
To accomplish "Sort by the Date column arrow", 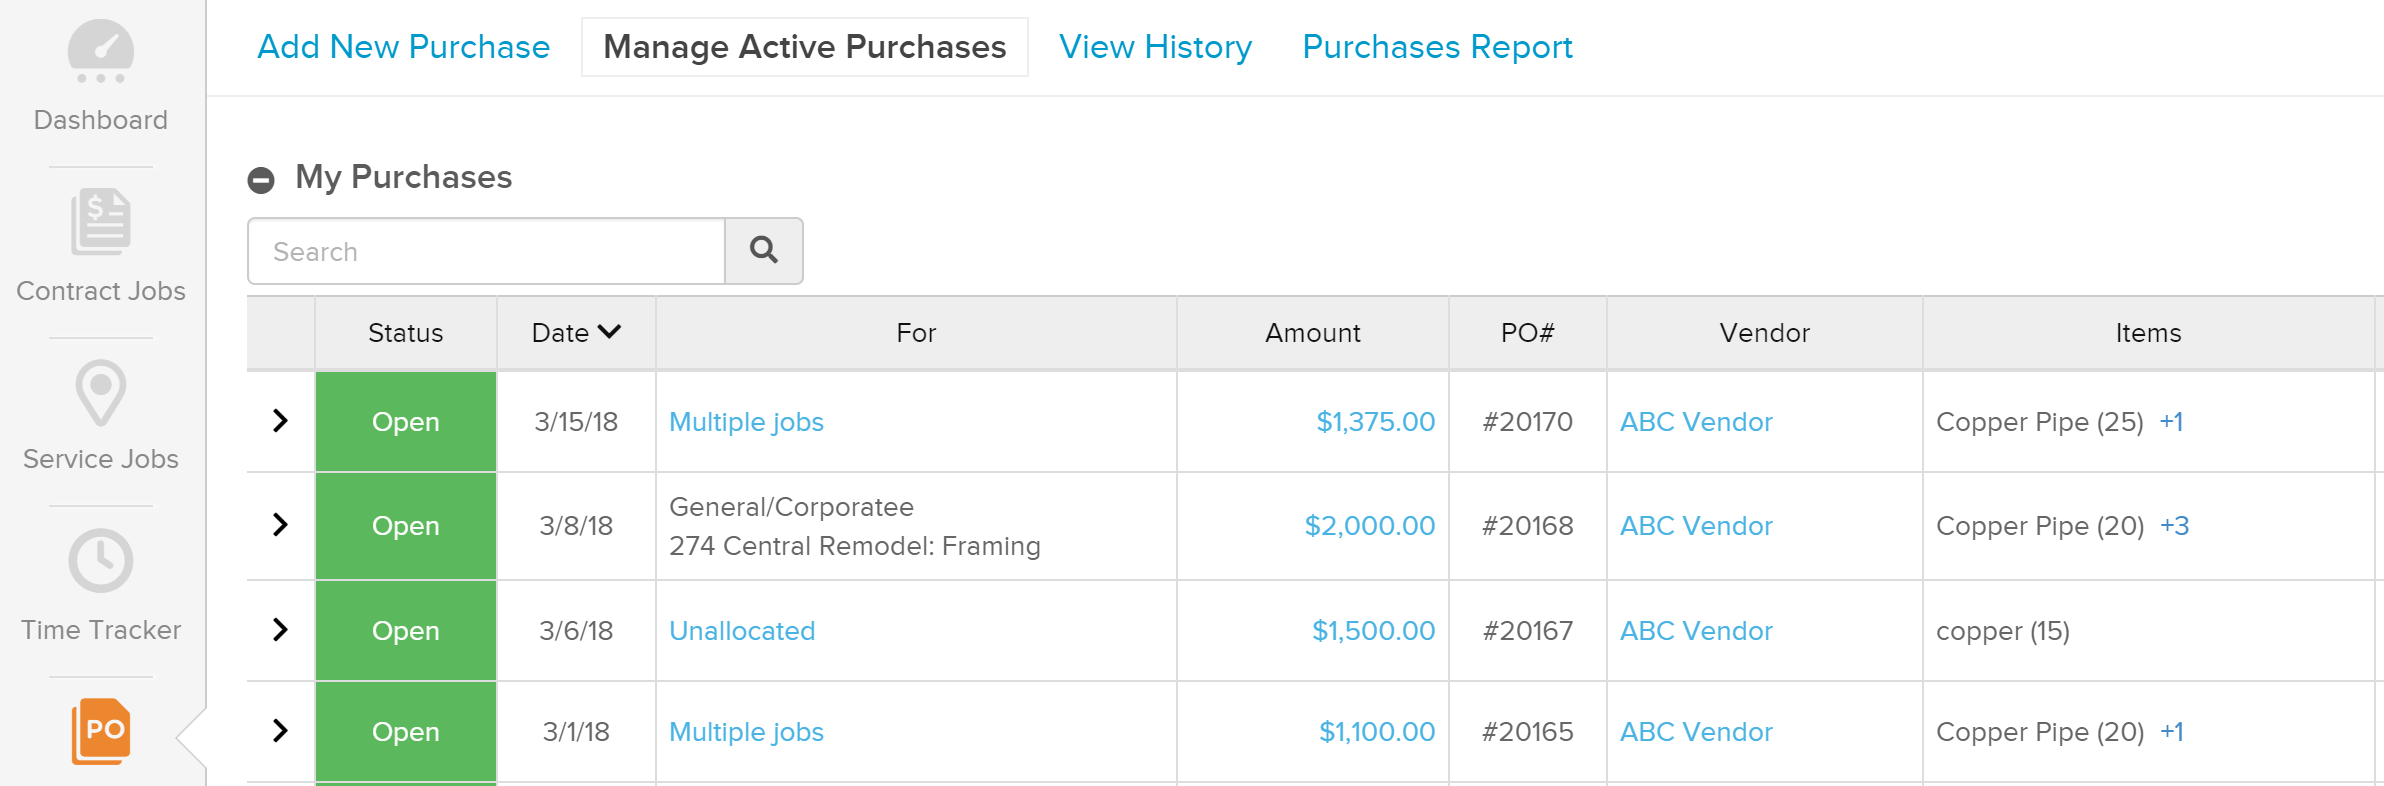I will (x=609, y=332).
